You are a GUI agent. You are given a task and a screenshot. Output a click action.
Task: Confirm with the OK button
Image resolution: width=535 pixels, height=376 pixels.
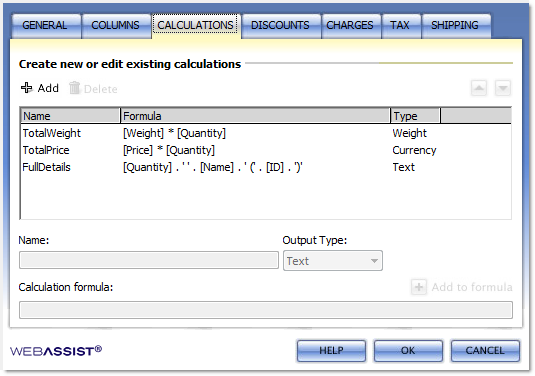pyautogui.click(x=408, y=350)
